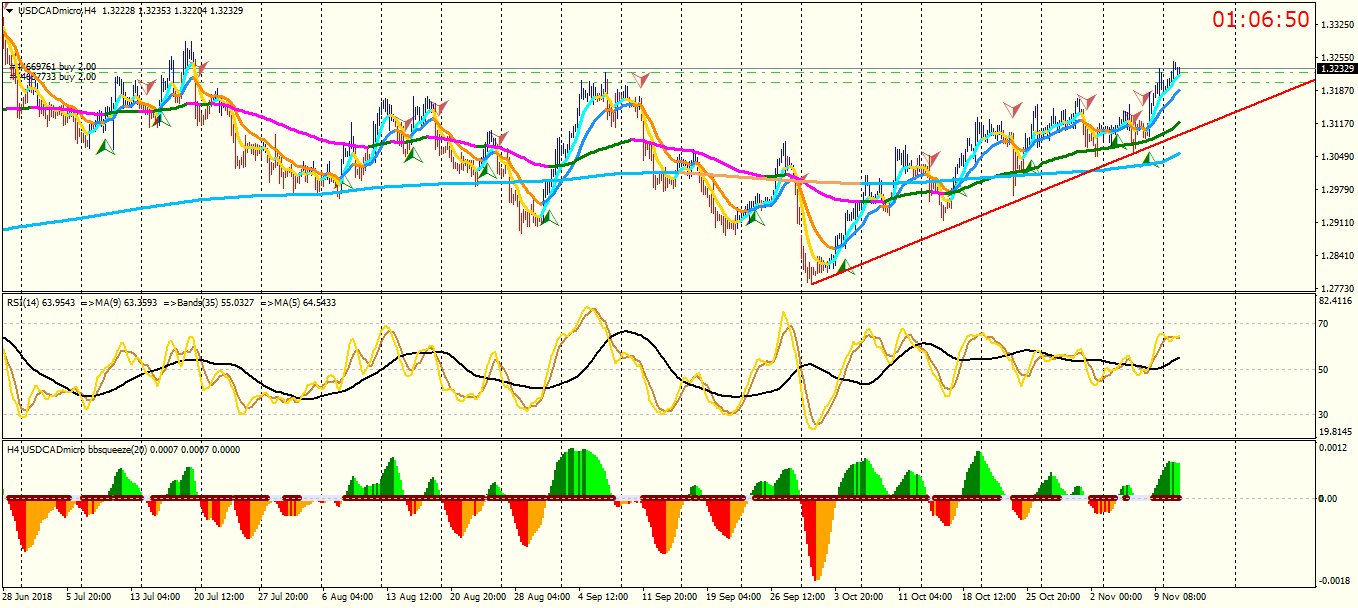This screenshot has height=608, width=1358.
Task: Click the 82.4116 RSI scale value
Action: [1336, 300]
